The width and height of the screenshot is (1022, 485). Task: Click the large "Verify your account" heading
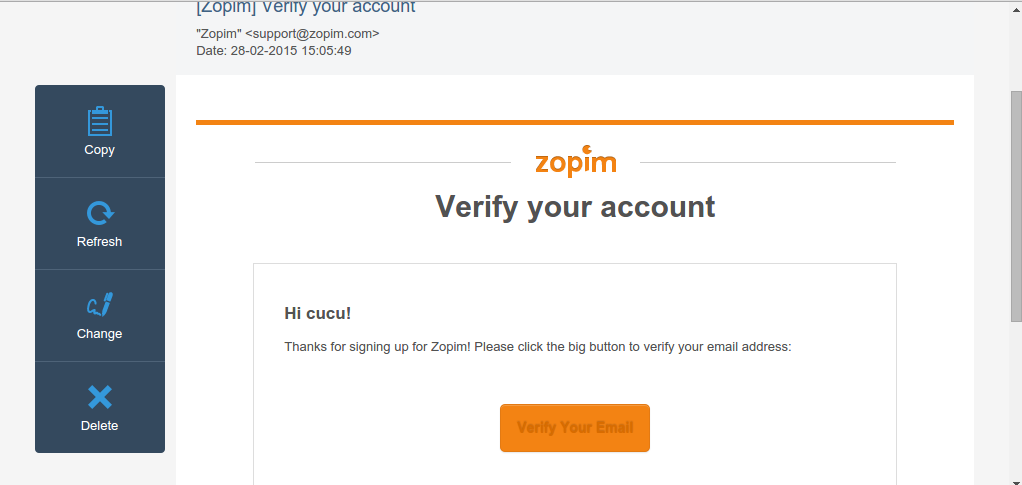point(575,207)
